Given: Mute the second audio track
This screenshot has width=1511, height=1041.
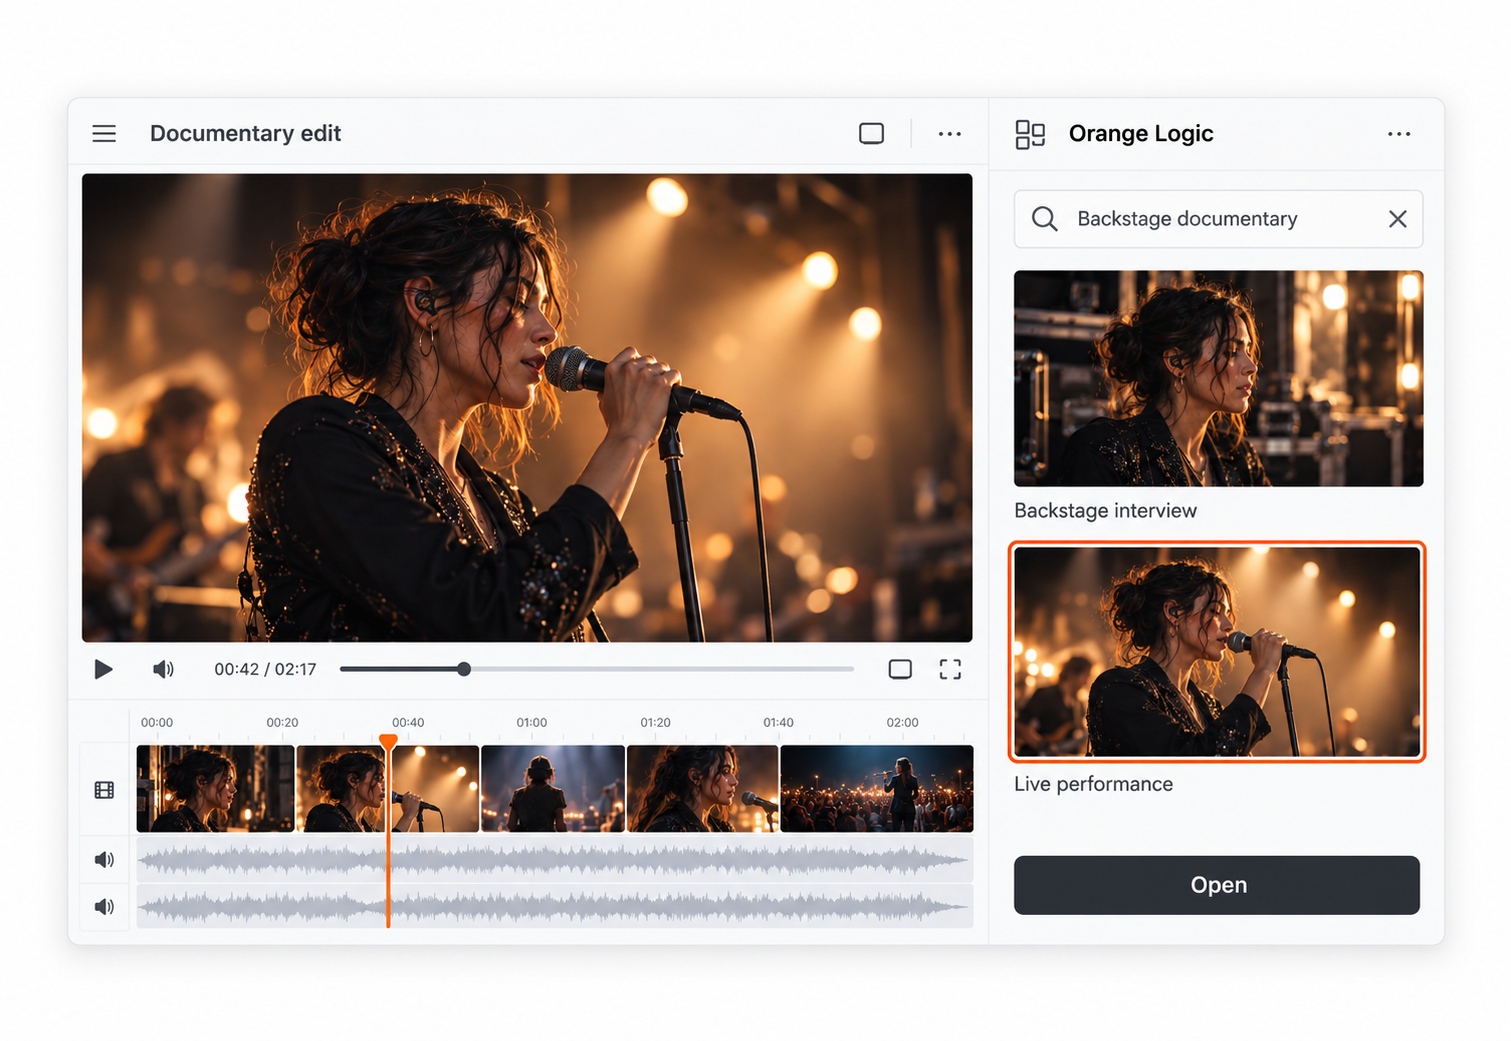Looking at the screenshot, I should [x=104, y=907].
